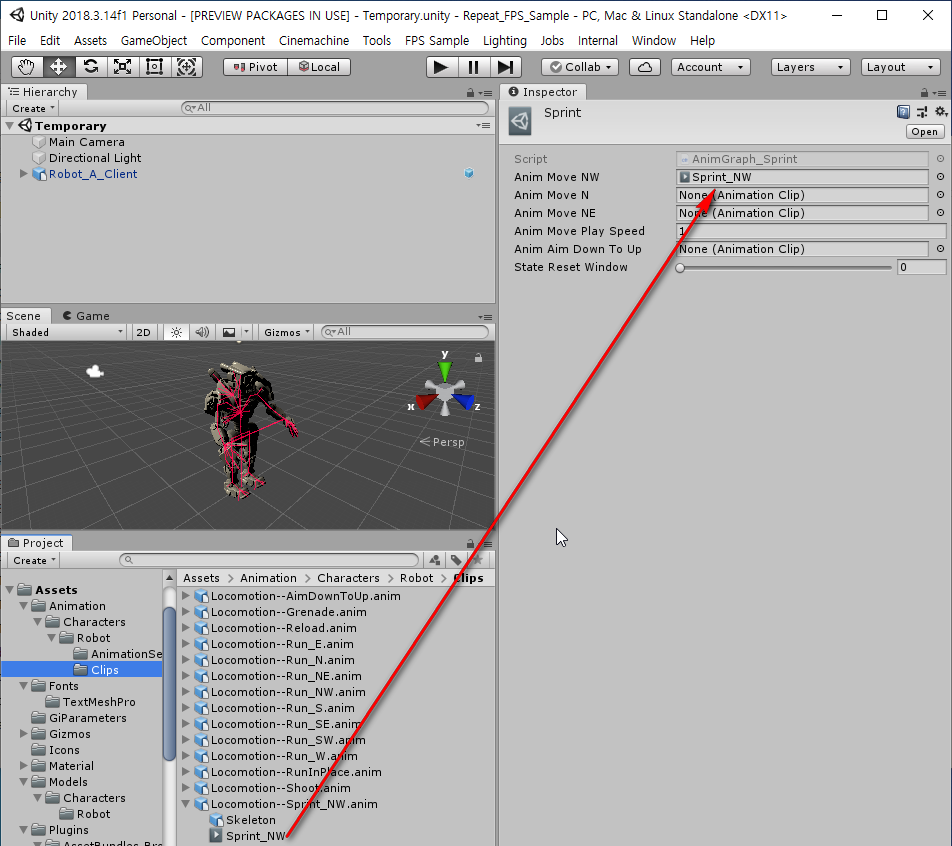The image size is (952, 846).
Task: Open Hierarchy Create dropdown
Action: [x=33, y=108]
